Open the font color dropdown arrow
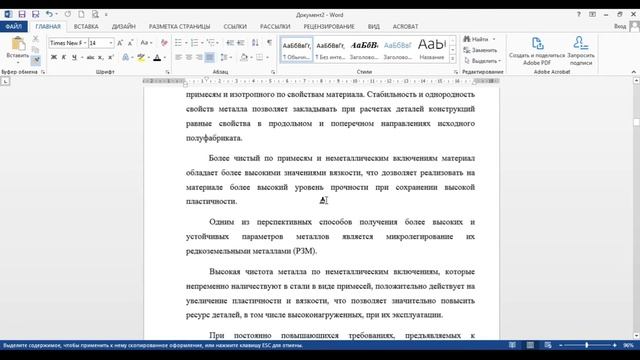 pos(164,58)
